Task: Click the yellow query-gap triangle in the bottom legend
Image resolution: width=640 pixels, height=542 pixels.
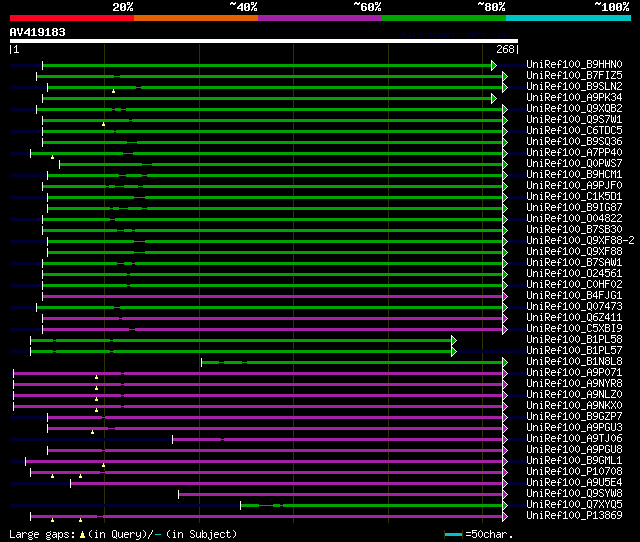Action: click(x=83, y=535)
